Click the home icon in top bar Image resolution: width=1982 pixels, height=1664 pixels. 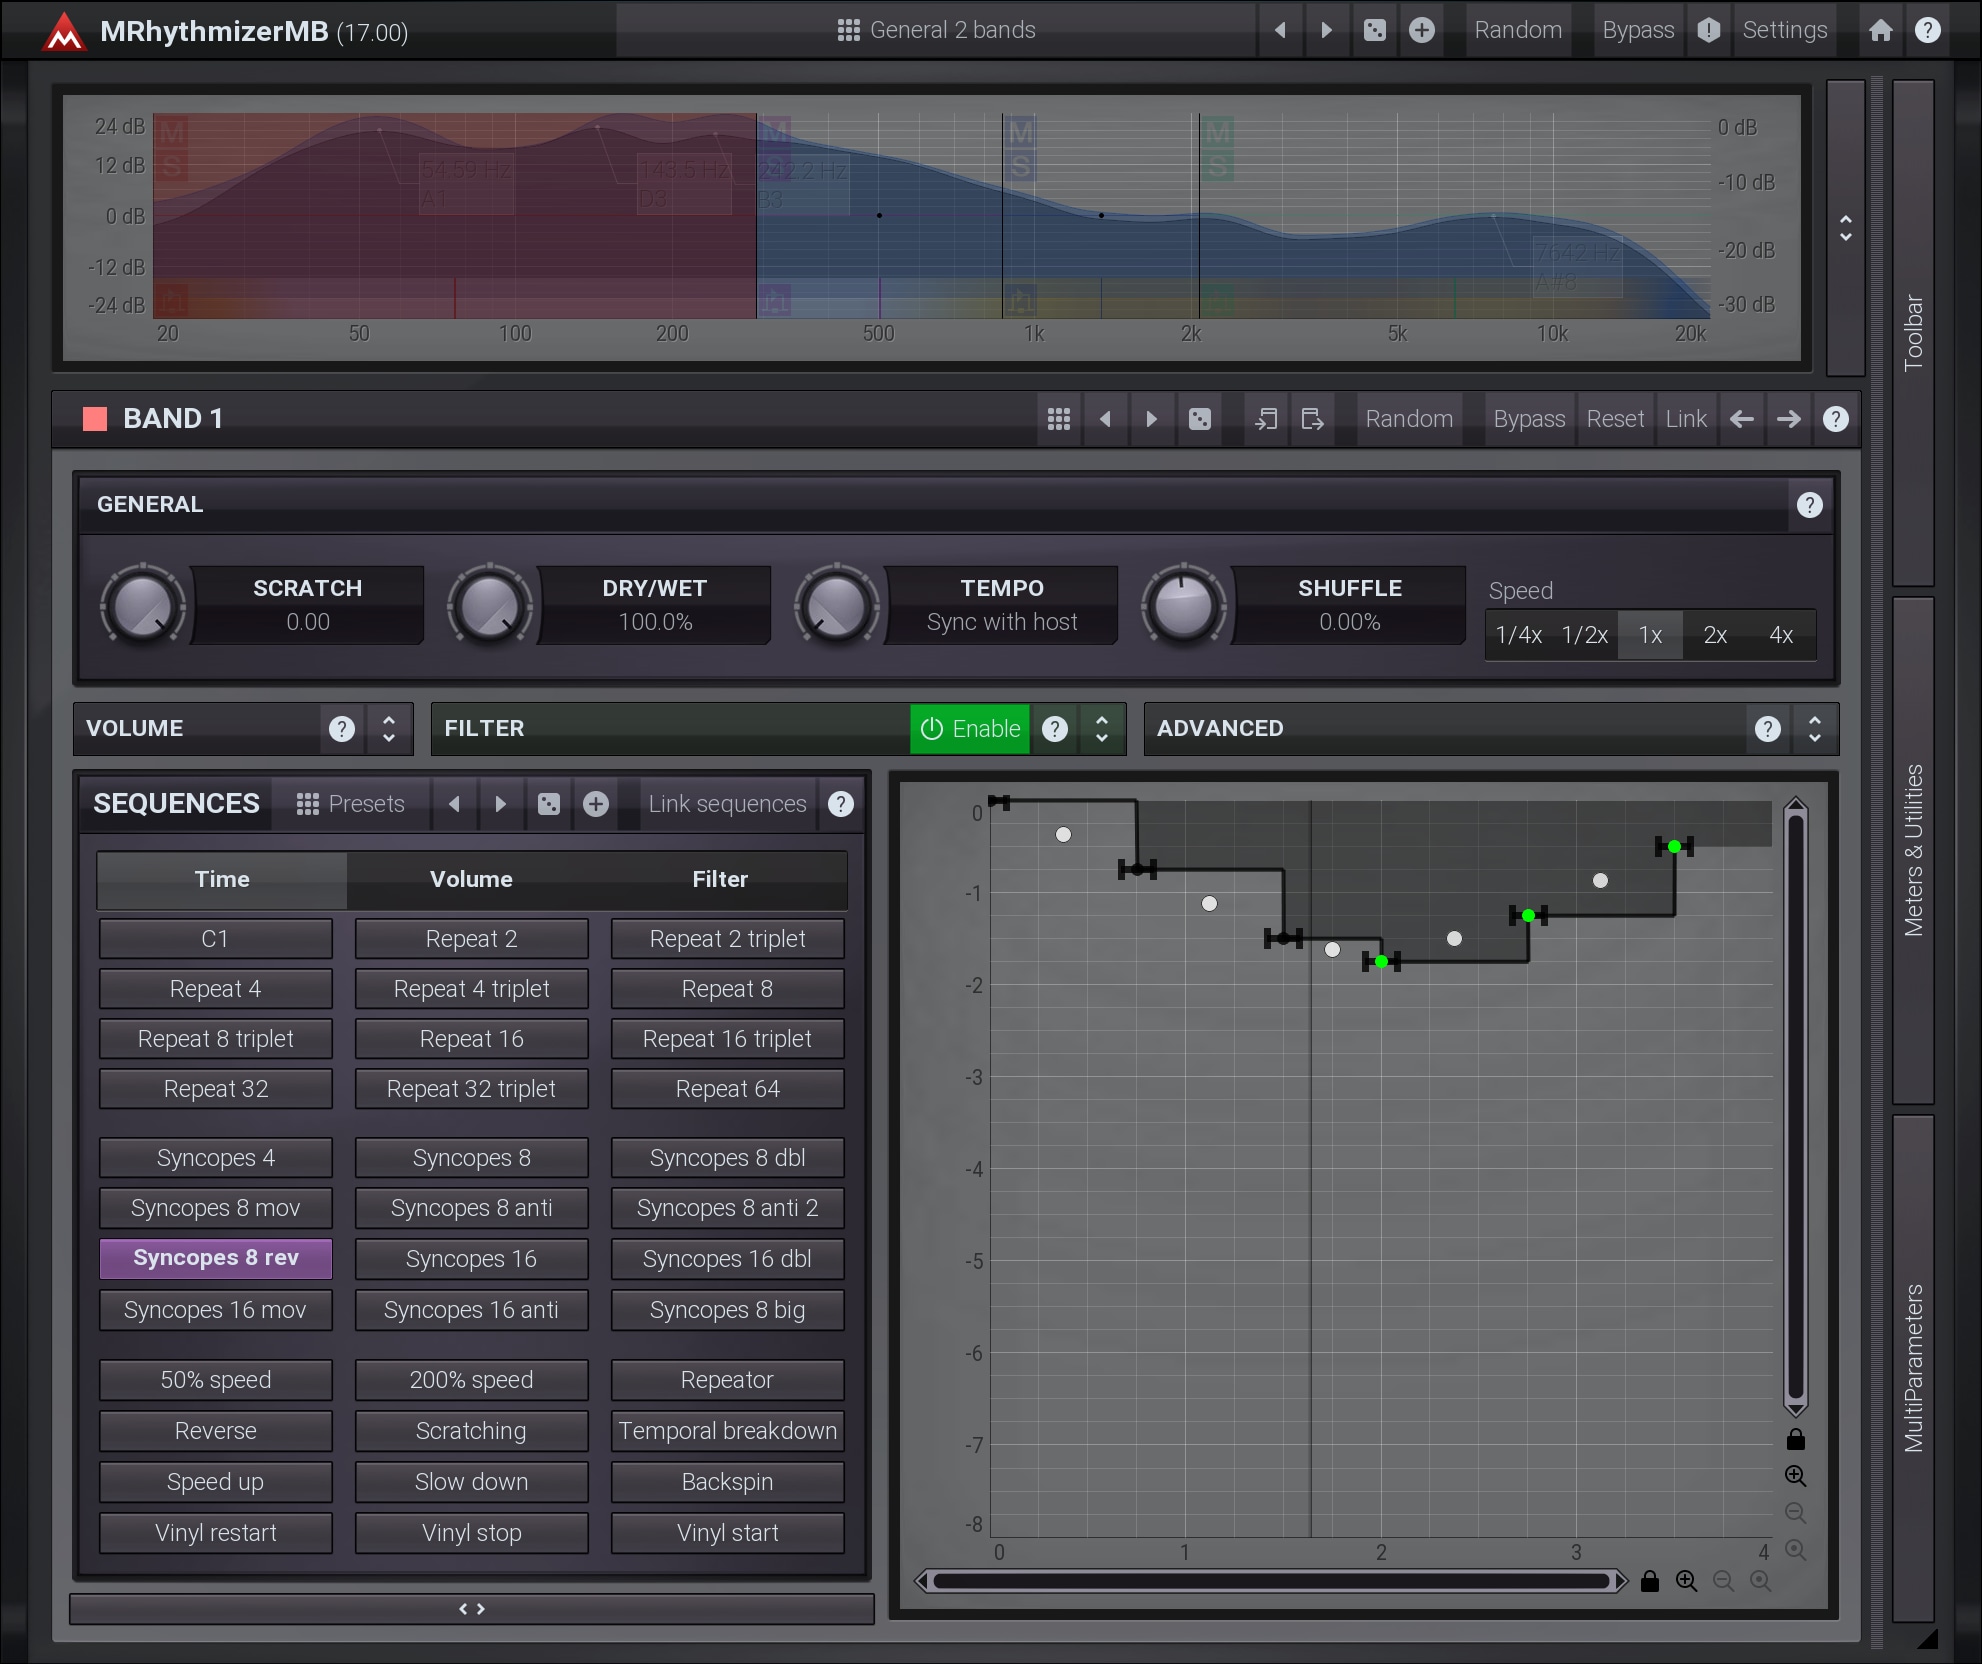(x=1880, y=30)
